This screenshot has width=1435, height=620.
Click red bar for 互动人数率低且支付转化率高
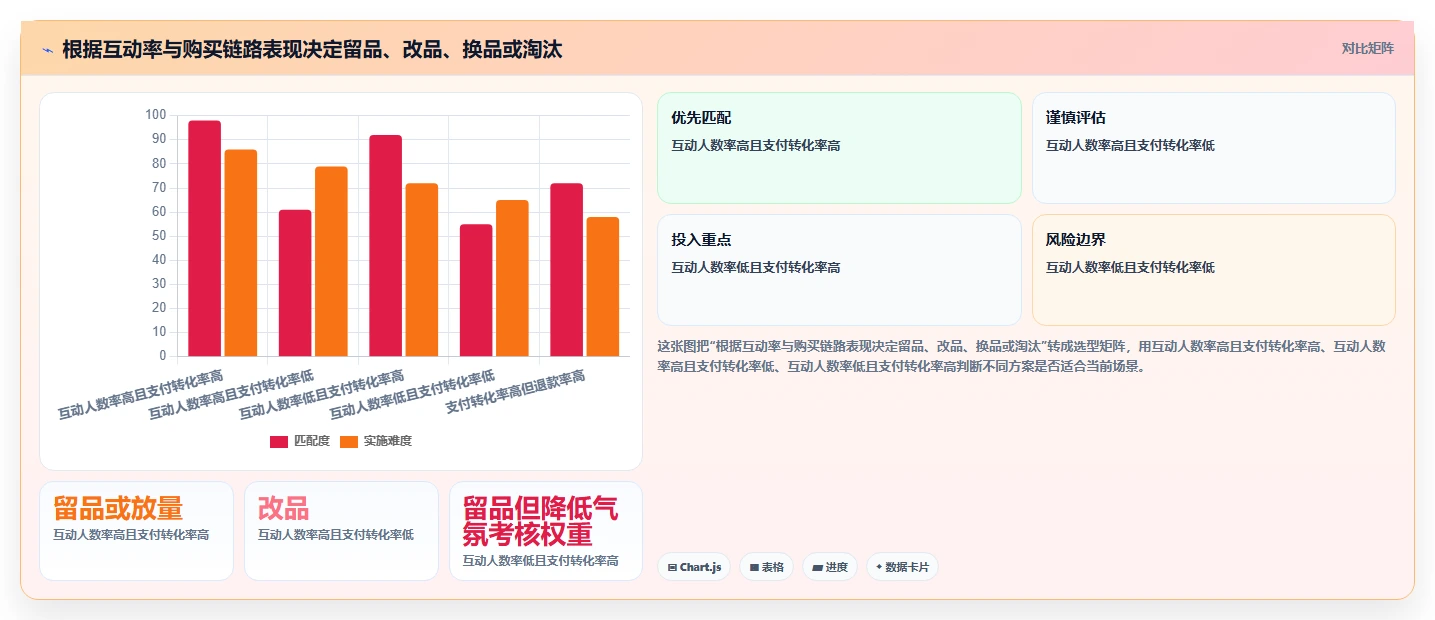coord(385,245)
